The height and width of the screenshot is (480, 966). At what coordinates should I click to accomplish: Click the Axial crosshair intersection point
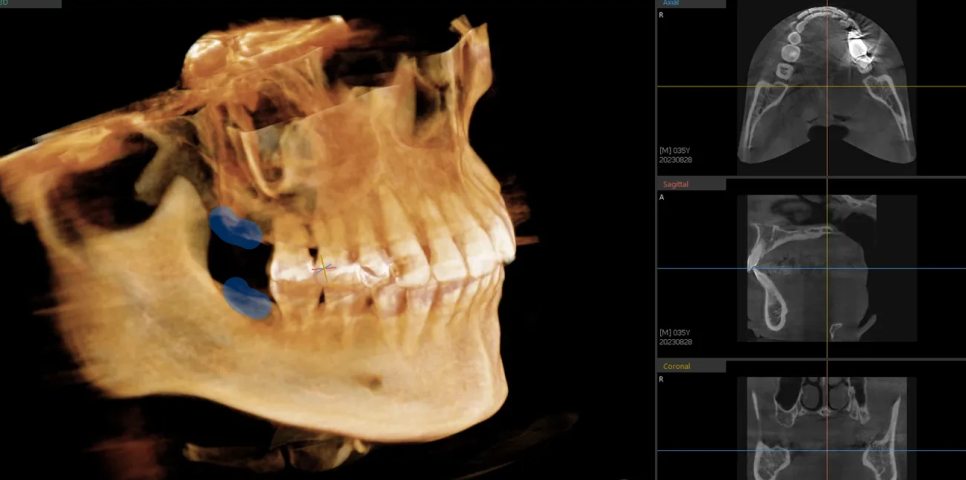827,87
